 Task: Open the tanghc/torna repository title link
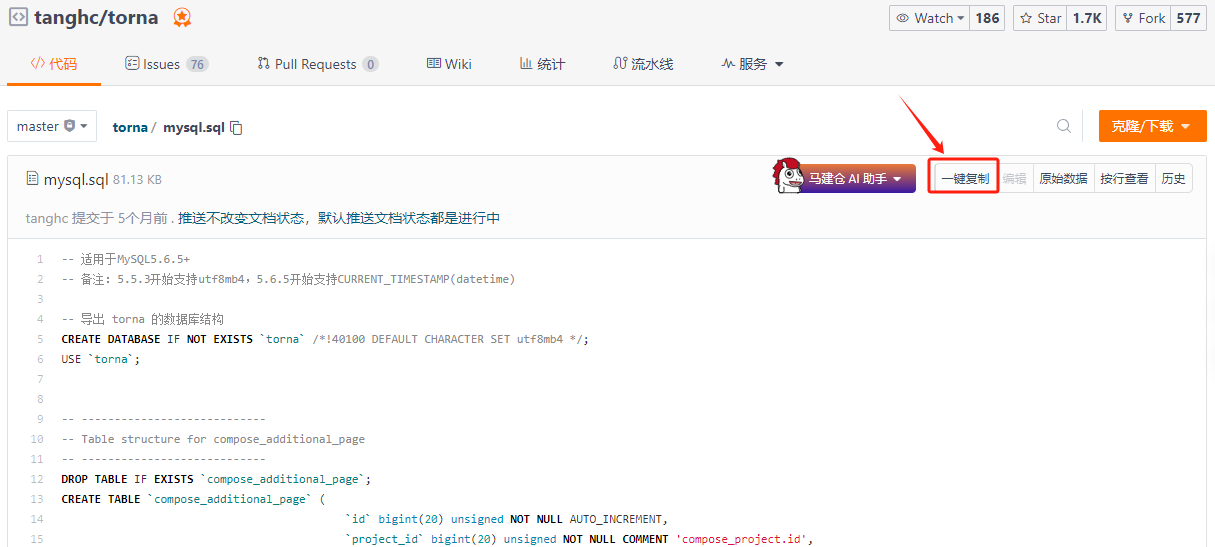(x=98, y=17)
